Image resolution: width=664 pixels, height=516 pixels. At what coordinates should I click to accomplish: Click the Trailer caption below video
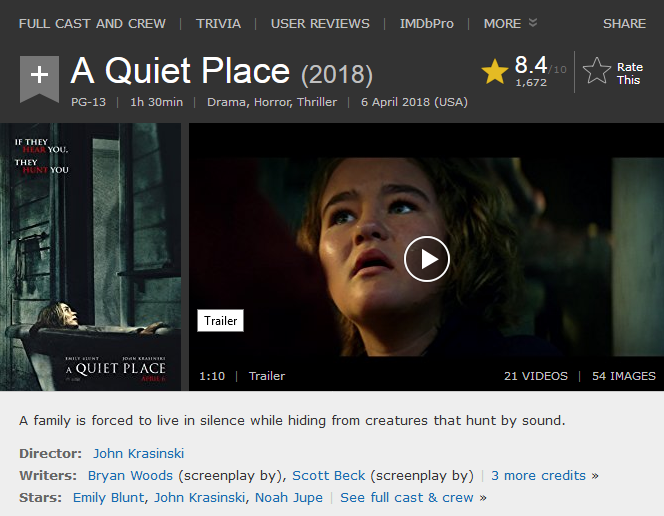(x=267, y=376)
